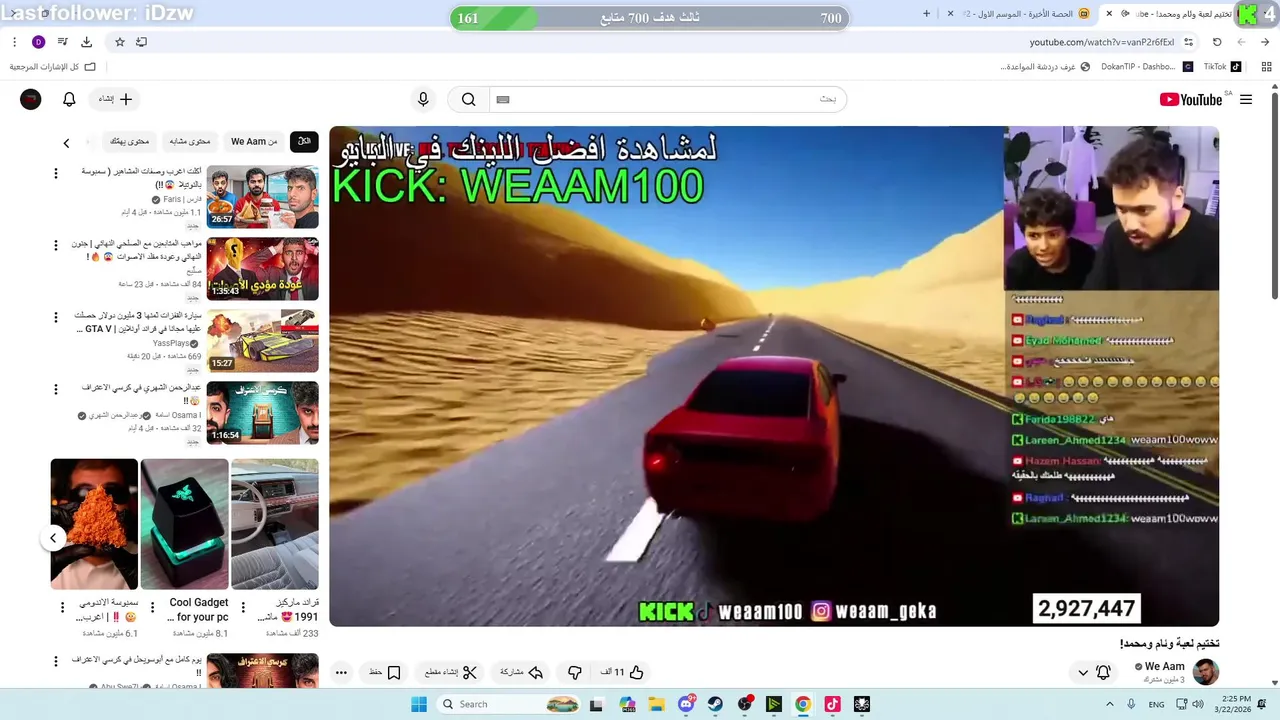
Task: Open the We Aam channel avatar
Action: point(1206,672)
